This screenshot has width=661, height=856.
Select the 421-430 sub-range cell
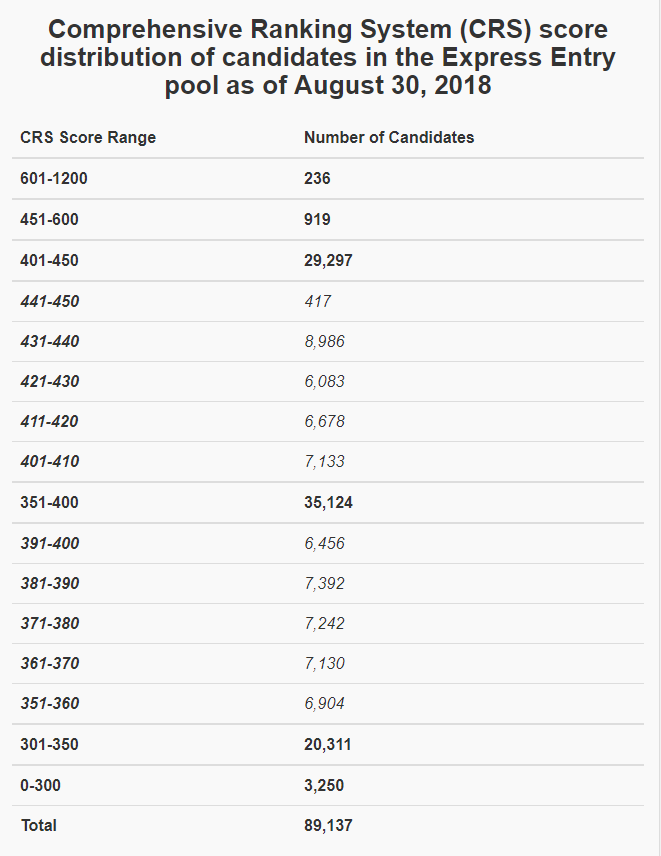click(49, 382)
